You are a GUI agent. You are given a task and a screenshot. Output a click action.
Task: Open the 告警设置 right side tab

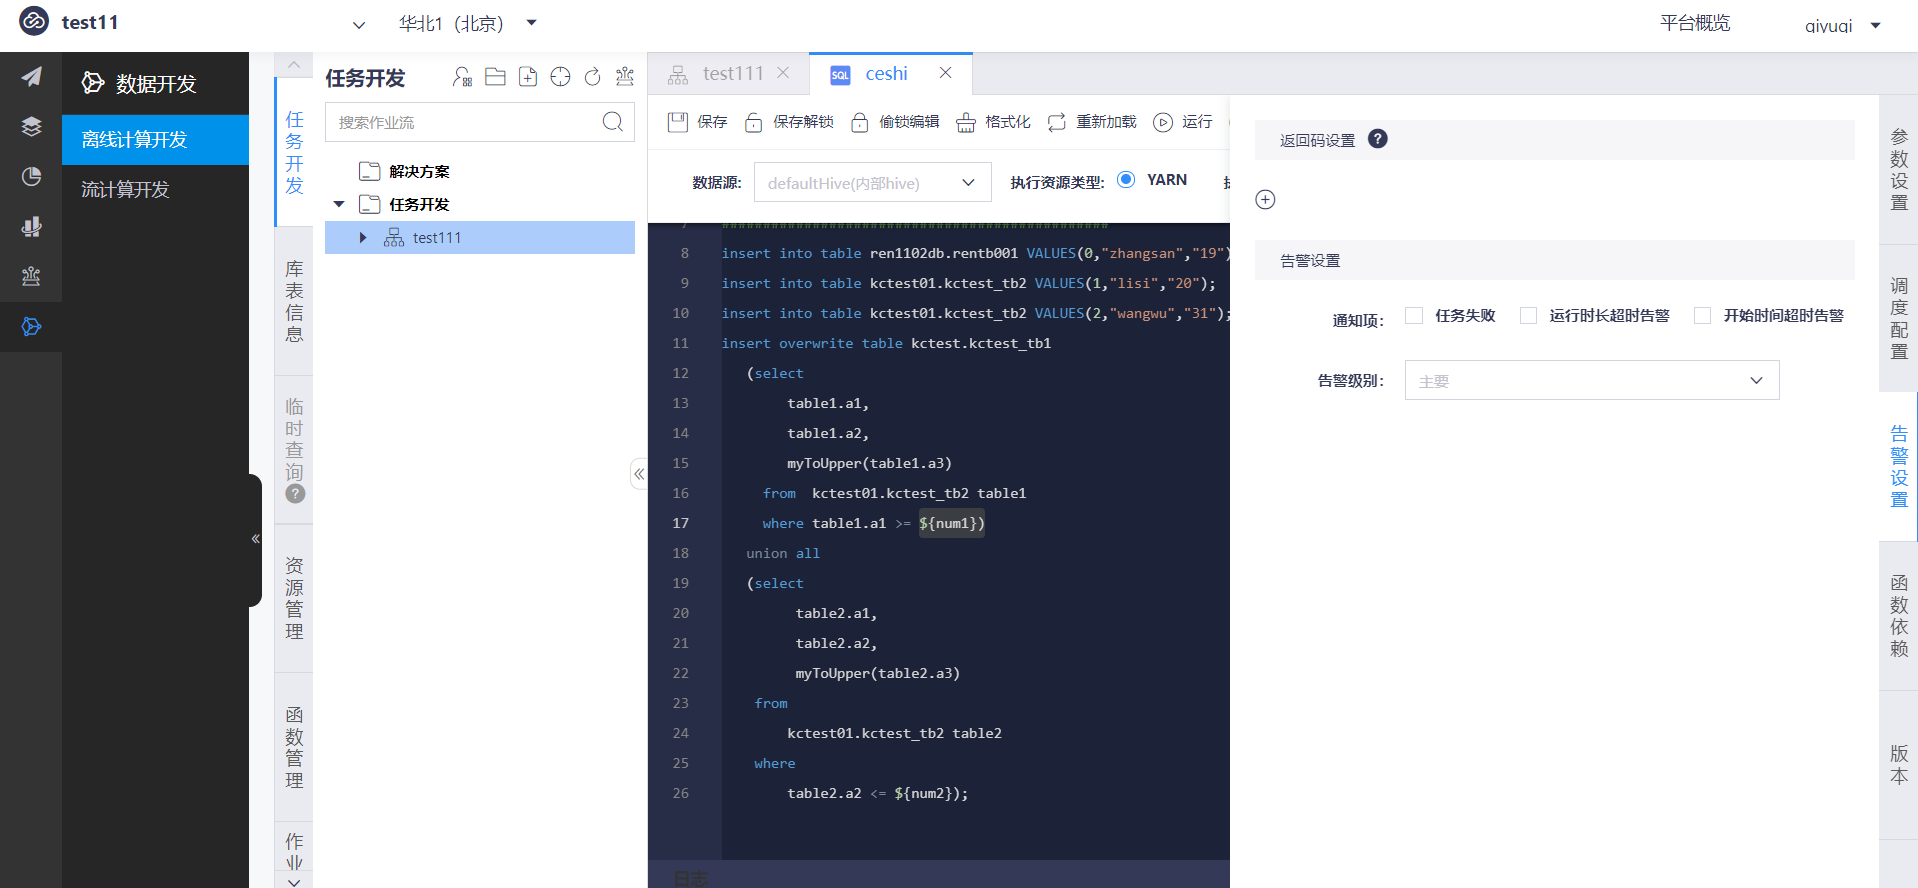coord(1898,467)
